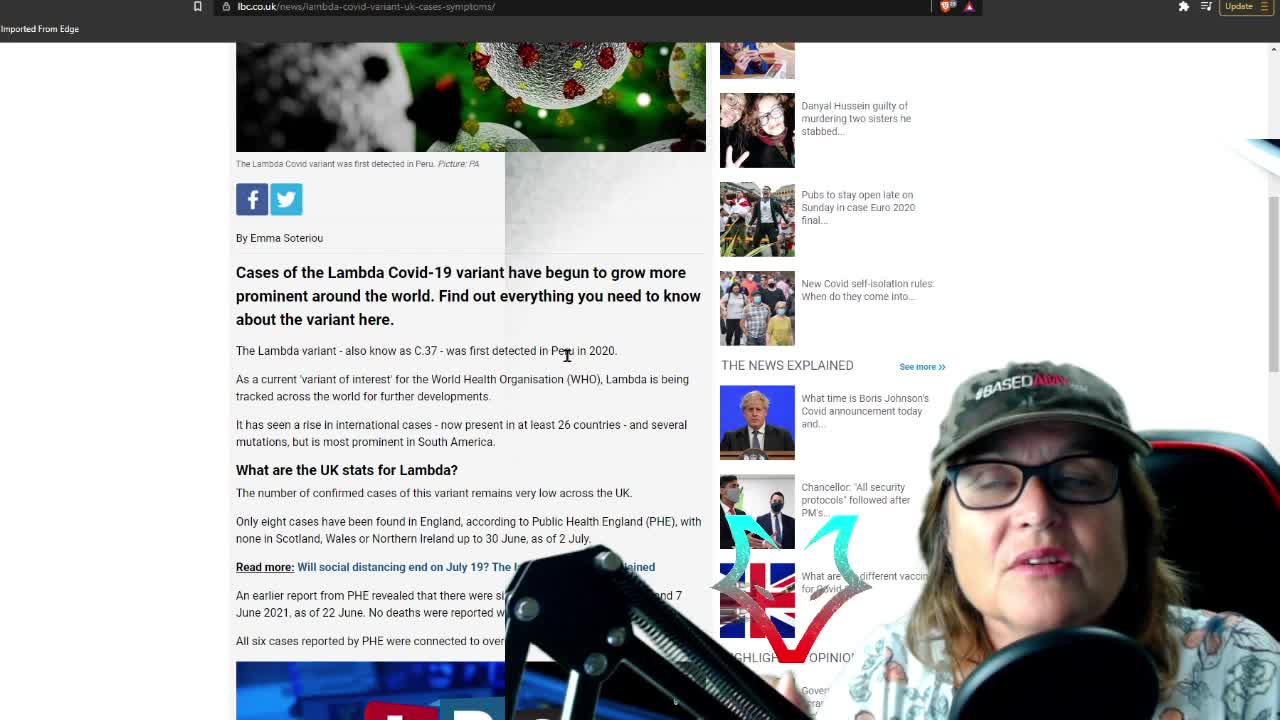Image resolution: width=1280 pixels, height=720 pixels.
Task: Share the article on Facebook
Action: pos(252,199)
